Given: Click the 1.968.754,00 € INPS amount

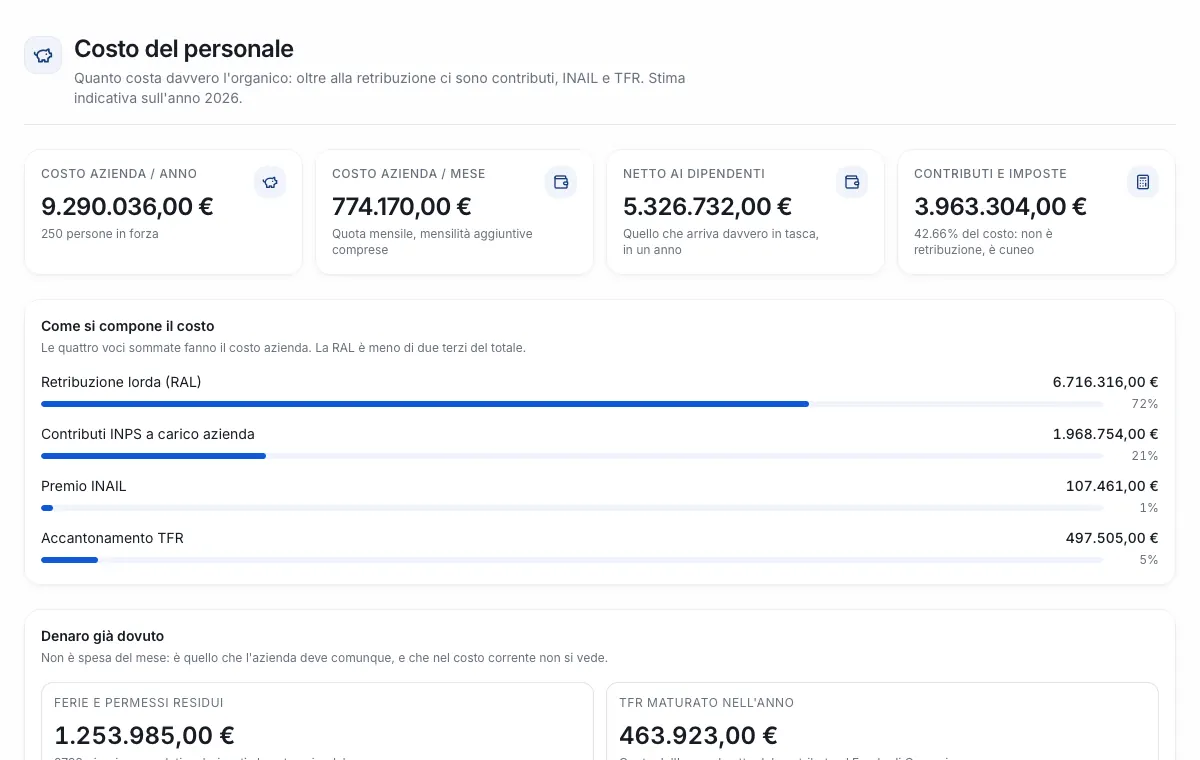Looking at the screenshot, I should click(x=1105, y=434).
